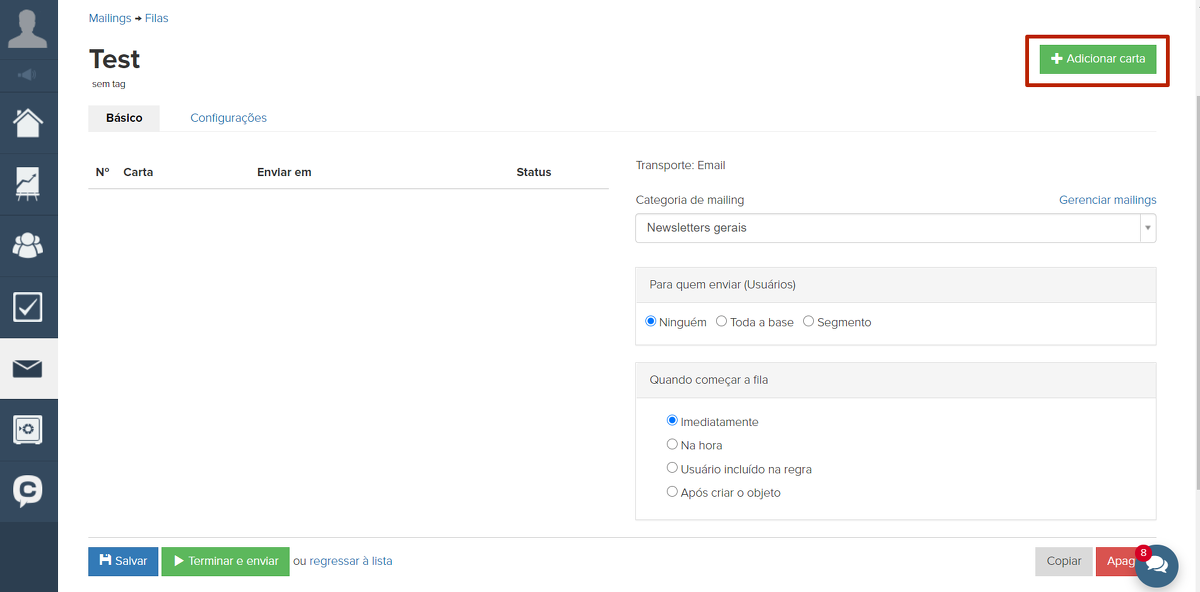Image resolution: width=1200 pixels, height=592 pixels.
Task: Click the Gerenciar mailings link
Action: pyautogui.click(x=1107, y=200)
